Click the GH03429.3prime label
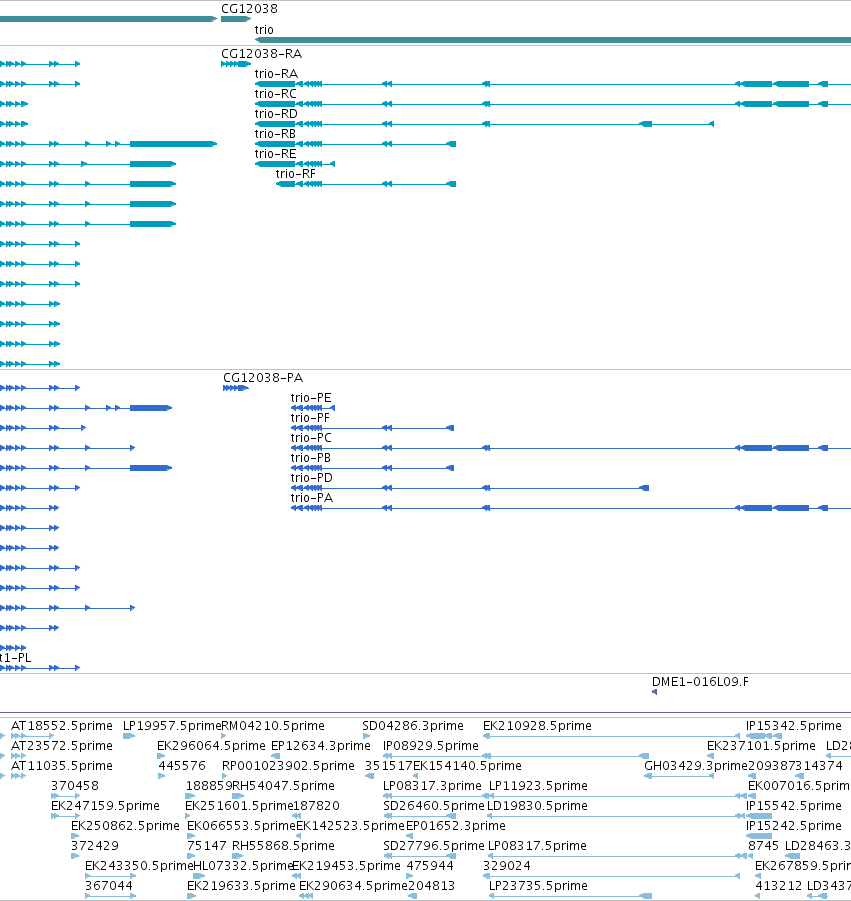Viewport: 851px width, 901px height. (x=696, y=766)
